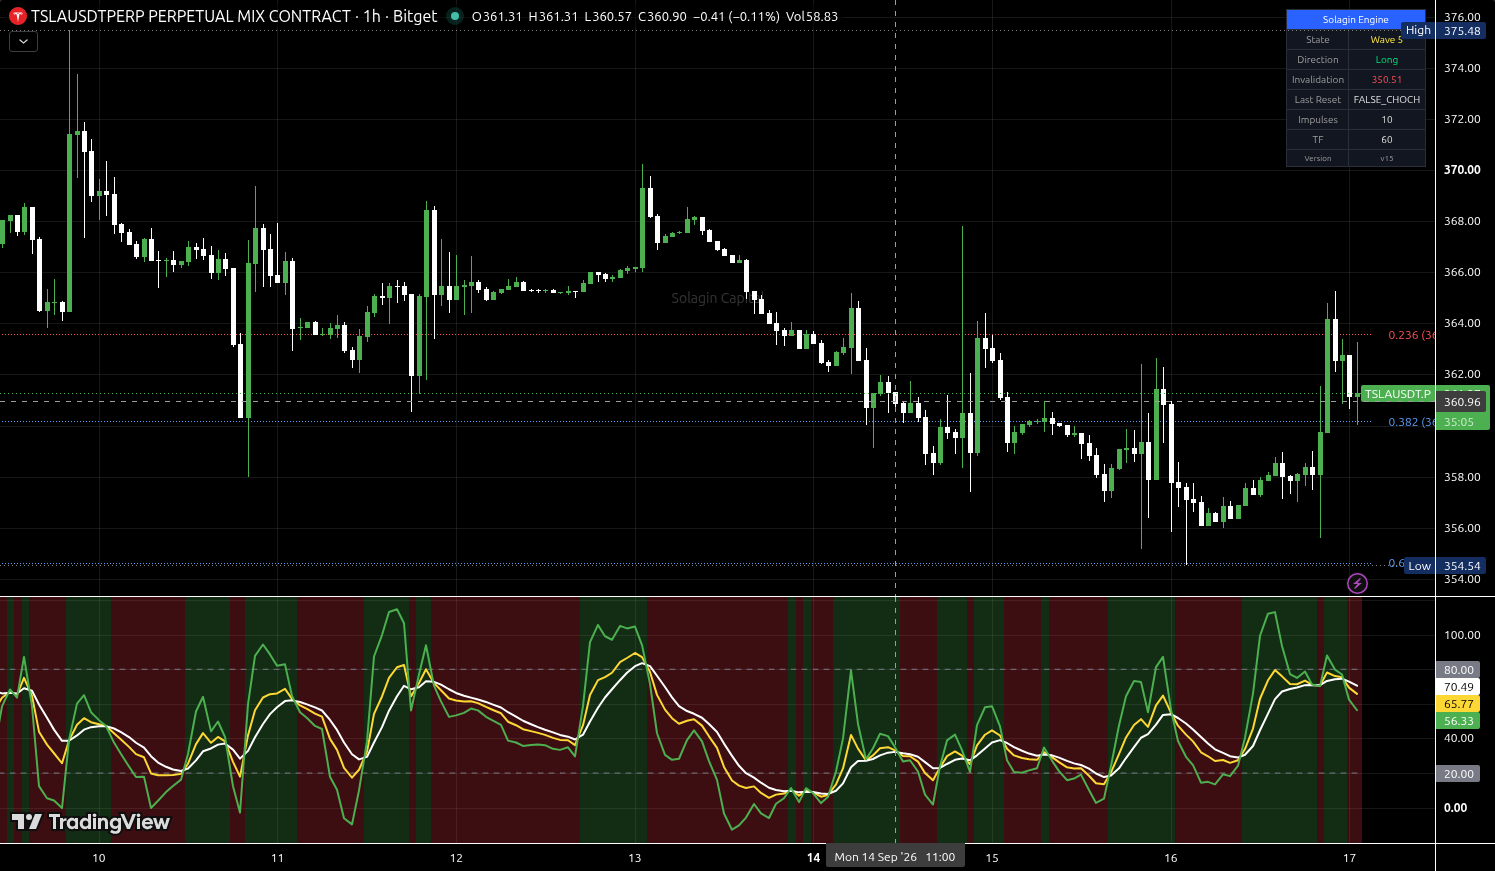This screenshot has height=871, width=1495.
Task: Click the 370.00 price scale label
Action: click(x=1462, y=170)
